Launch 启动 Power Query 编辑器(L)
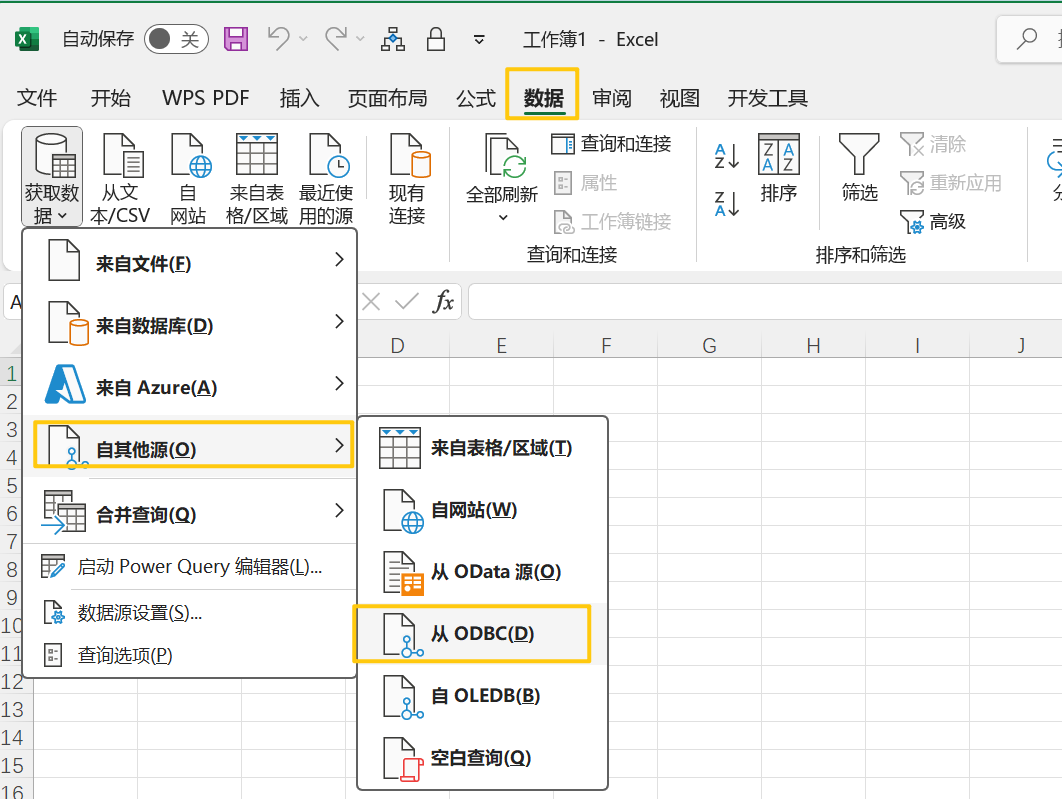The image size is (1062, 799). (190, 567)
